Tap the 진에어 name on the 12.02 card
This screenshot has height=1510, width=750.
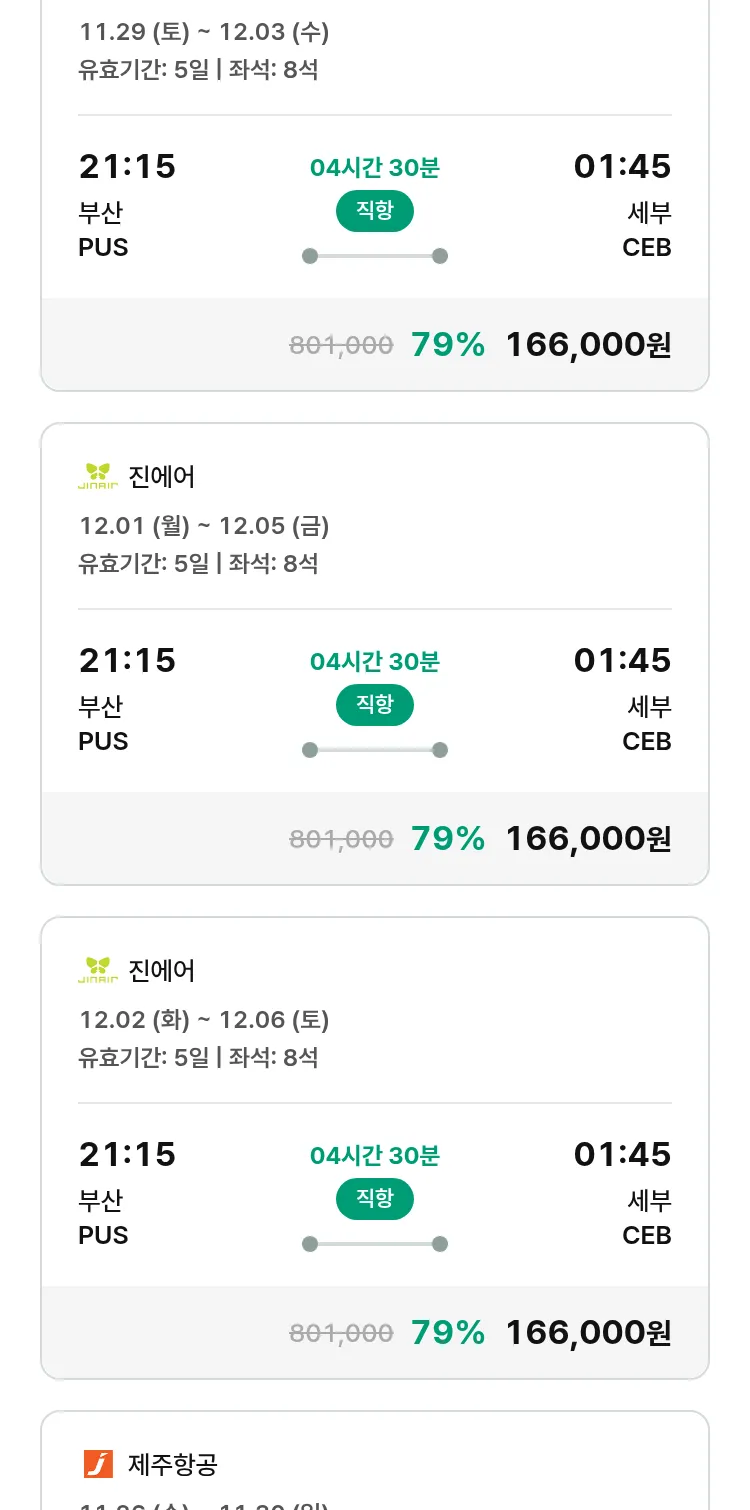162,971
